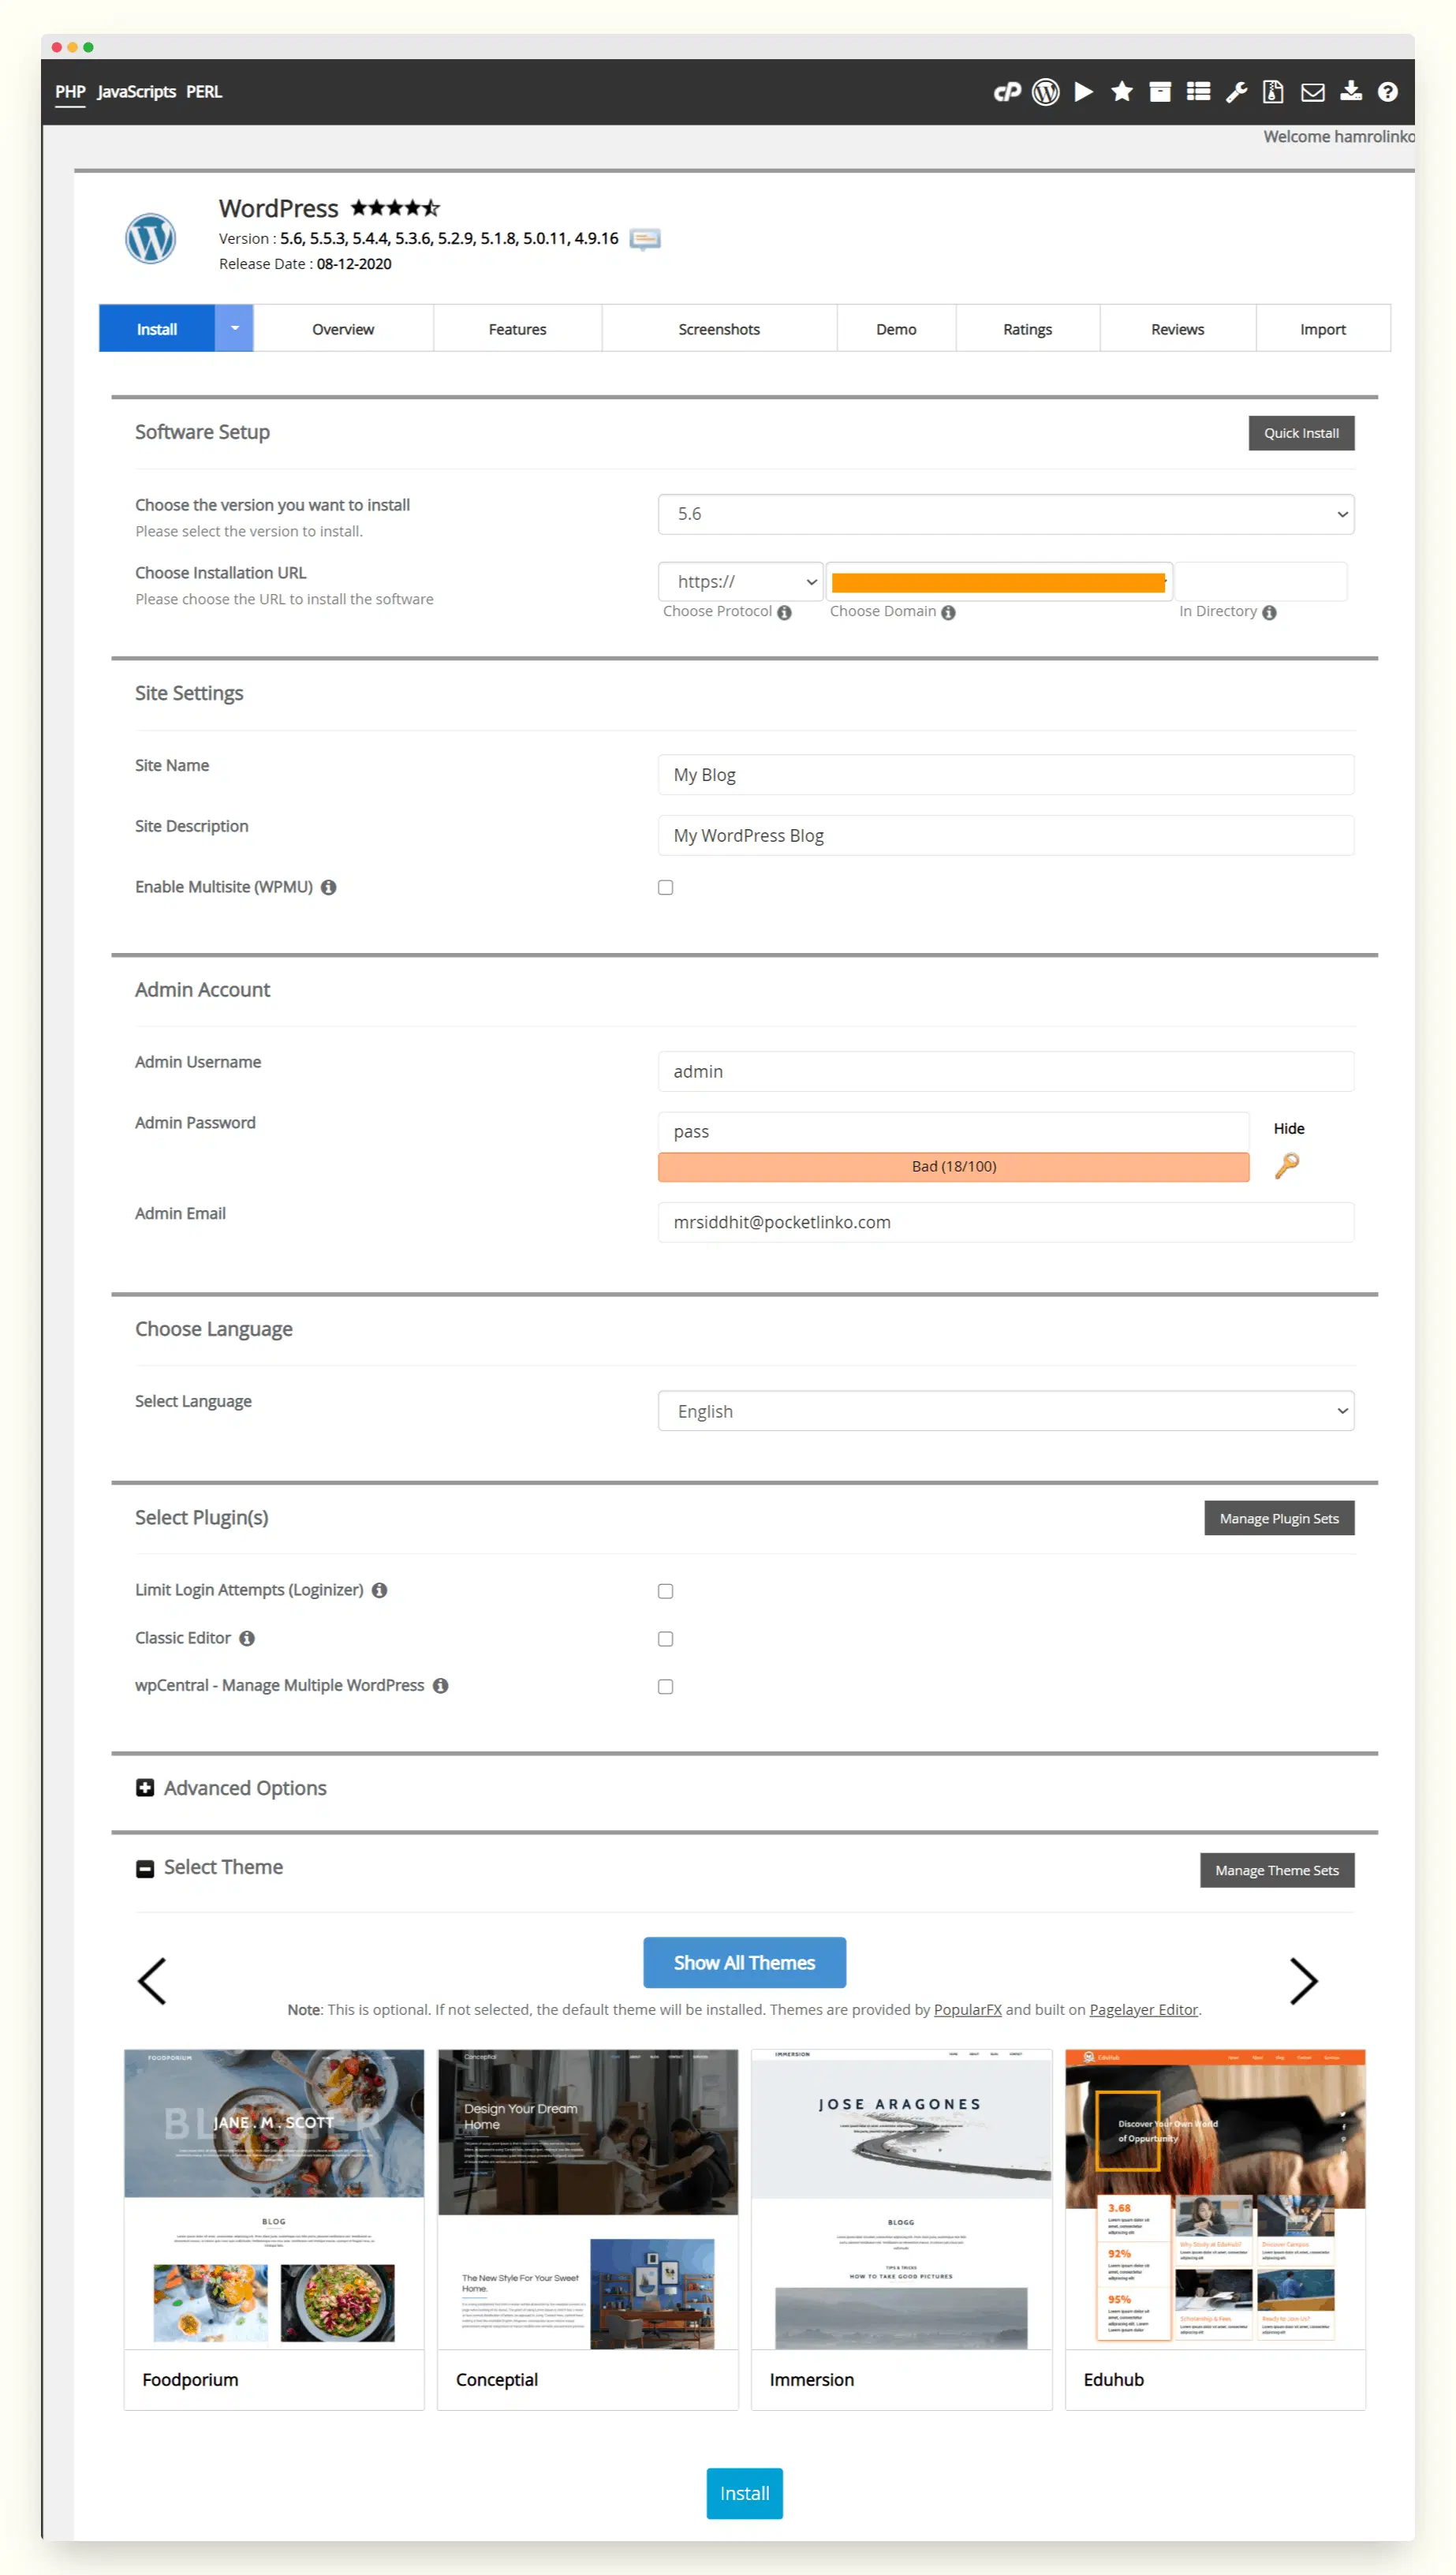
Task: Click the In Directory input field
Action: point(1261,582)
